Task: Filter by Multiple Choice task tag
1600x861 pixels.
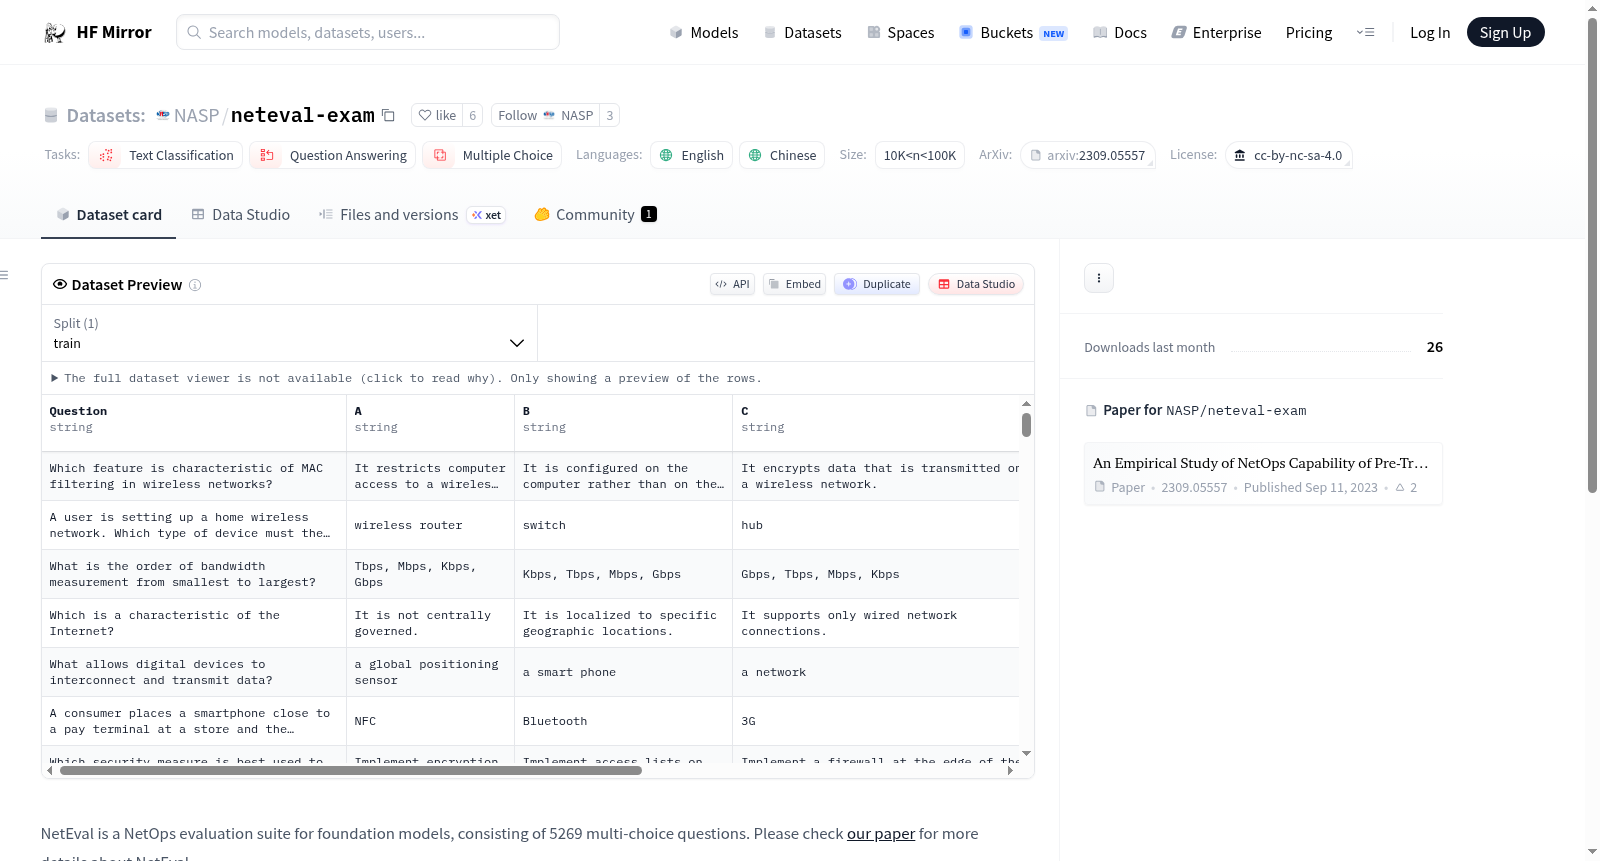Action: click(x=492, y=156)
